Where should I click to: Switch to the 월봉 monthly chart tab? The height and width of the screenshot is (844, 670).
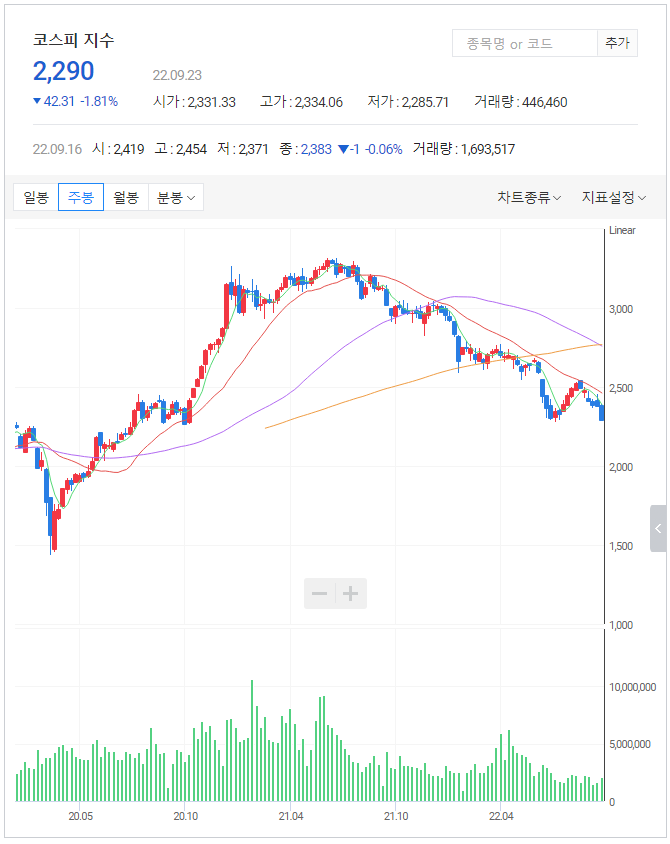pyautogui.click(x=126, y=198)
